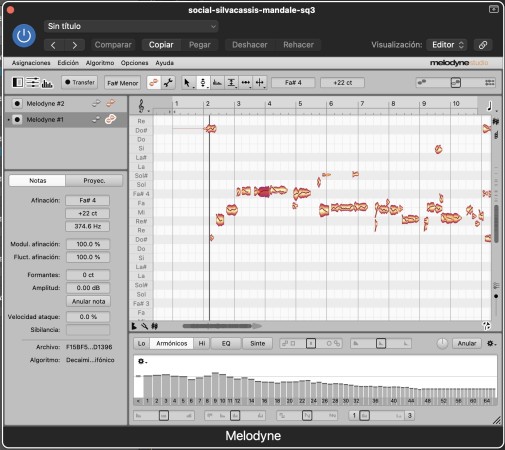Click the link chain icon at top right
Screen dimensions: 505x450
pyautogui.click(x=483, y=45)
